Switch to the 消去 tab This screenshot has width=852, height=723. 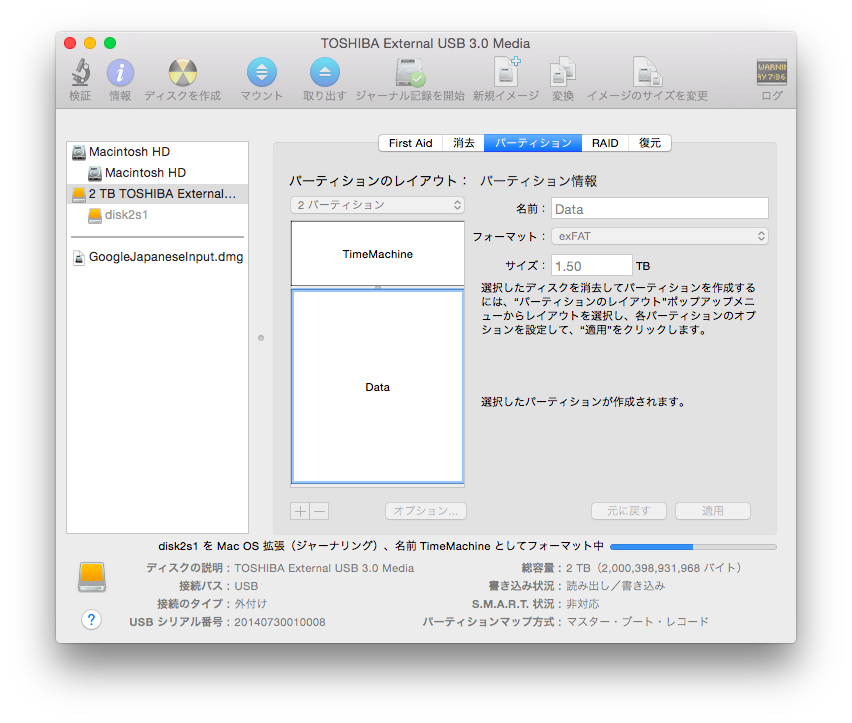pos(463,143)
